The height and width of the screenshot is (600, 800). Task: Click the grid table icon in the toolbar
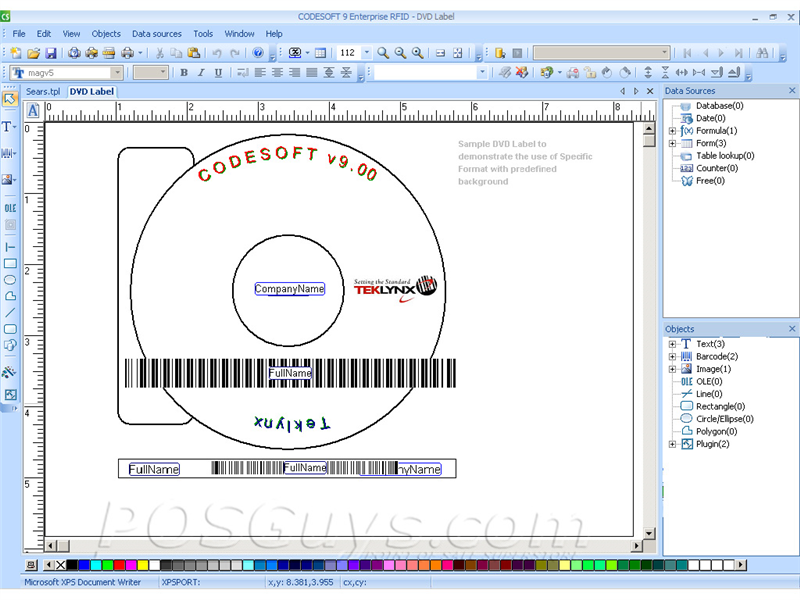[x=320, y=53]
